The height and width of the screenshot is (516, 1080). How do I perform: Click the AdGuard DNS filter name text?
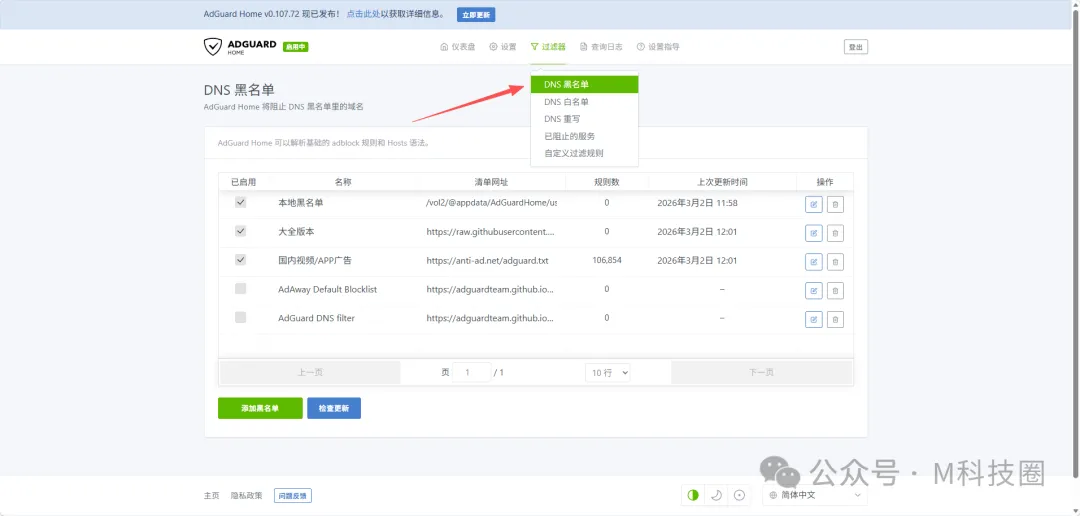(x=317, y=318)
